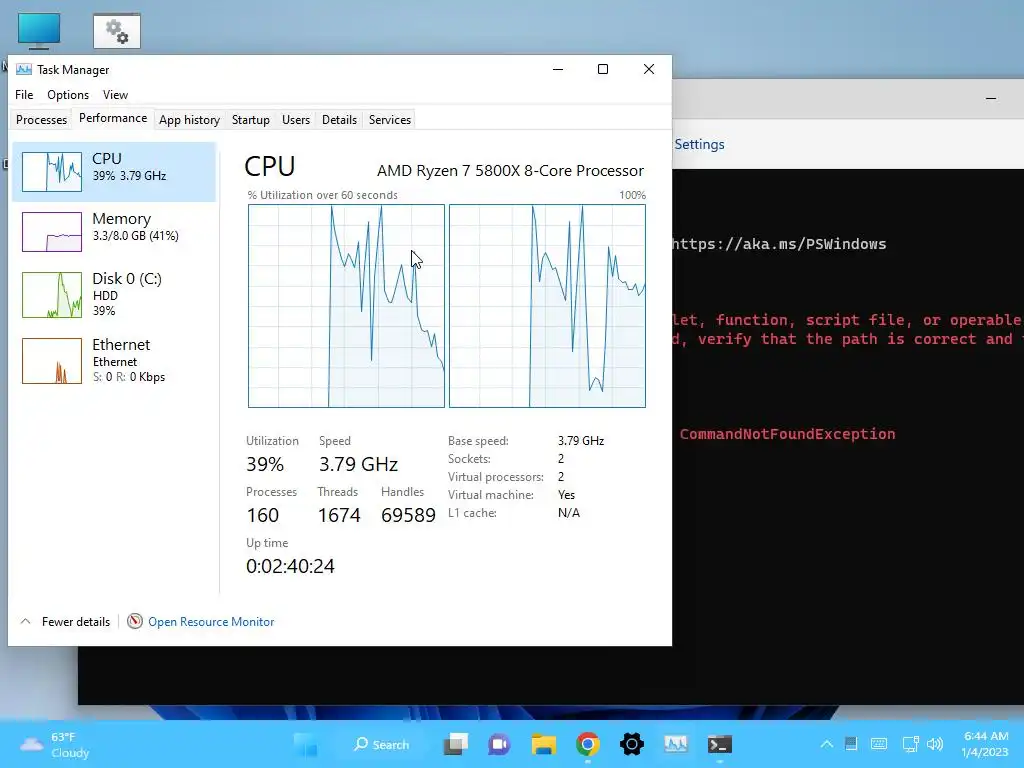This screenshot has height=768, width=1024.
Task: Show hidden icons in system tray
Action: coord(827,744)
